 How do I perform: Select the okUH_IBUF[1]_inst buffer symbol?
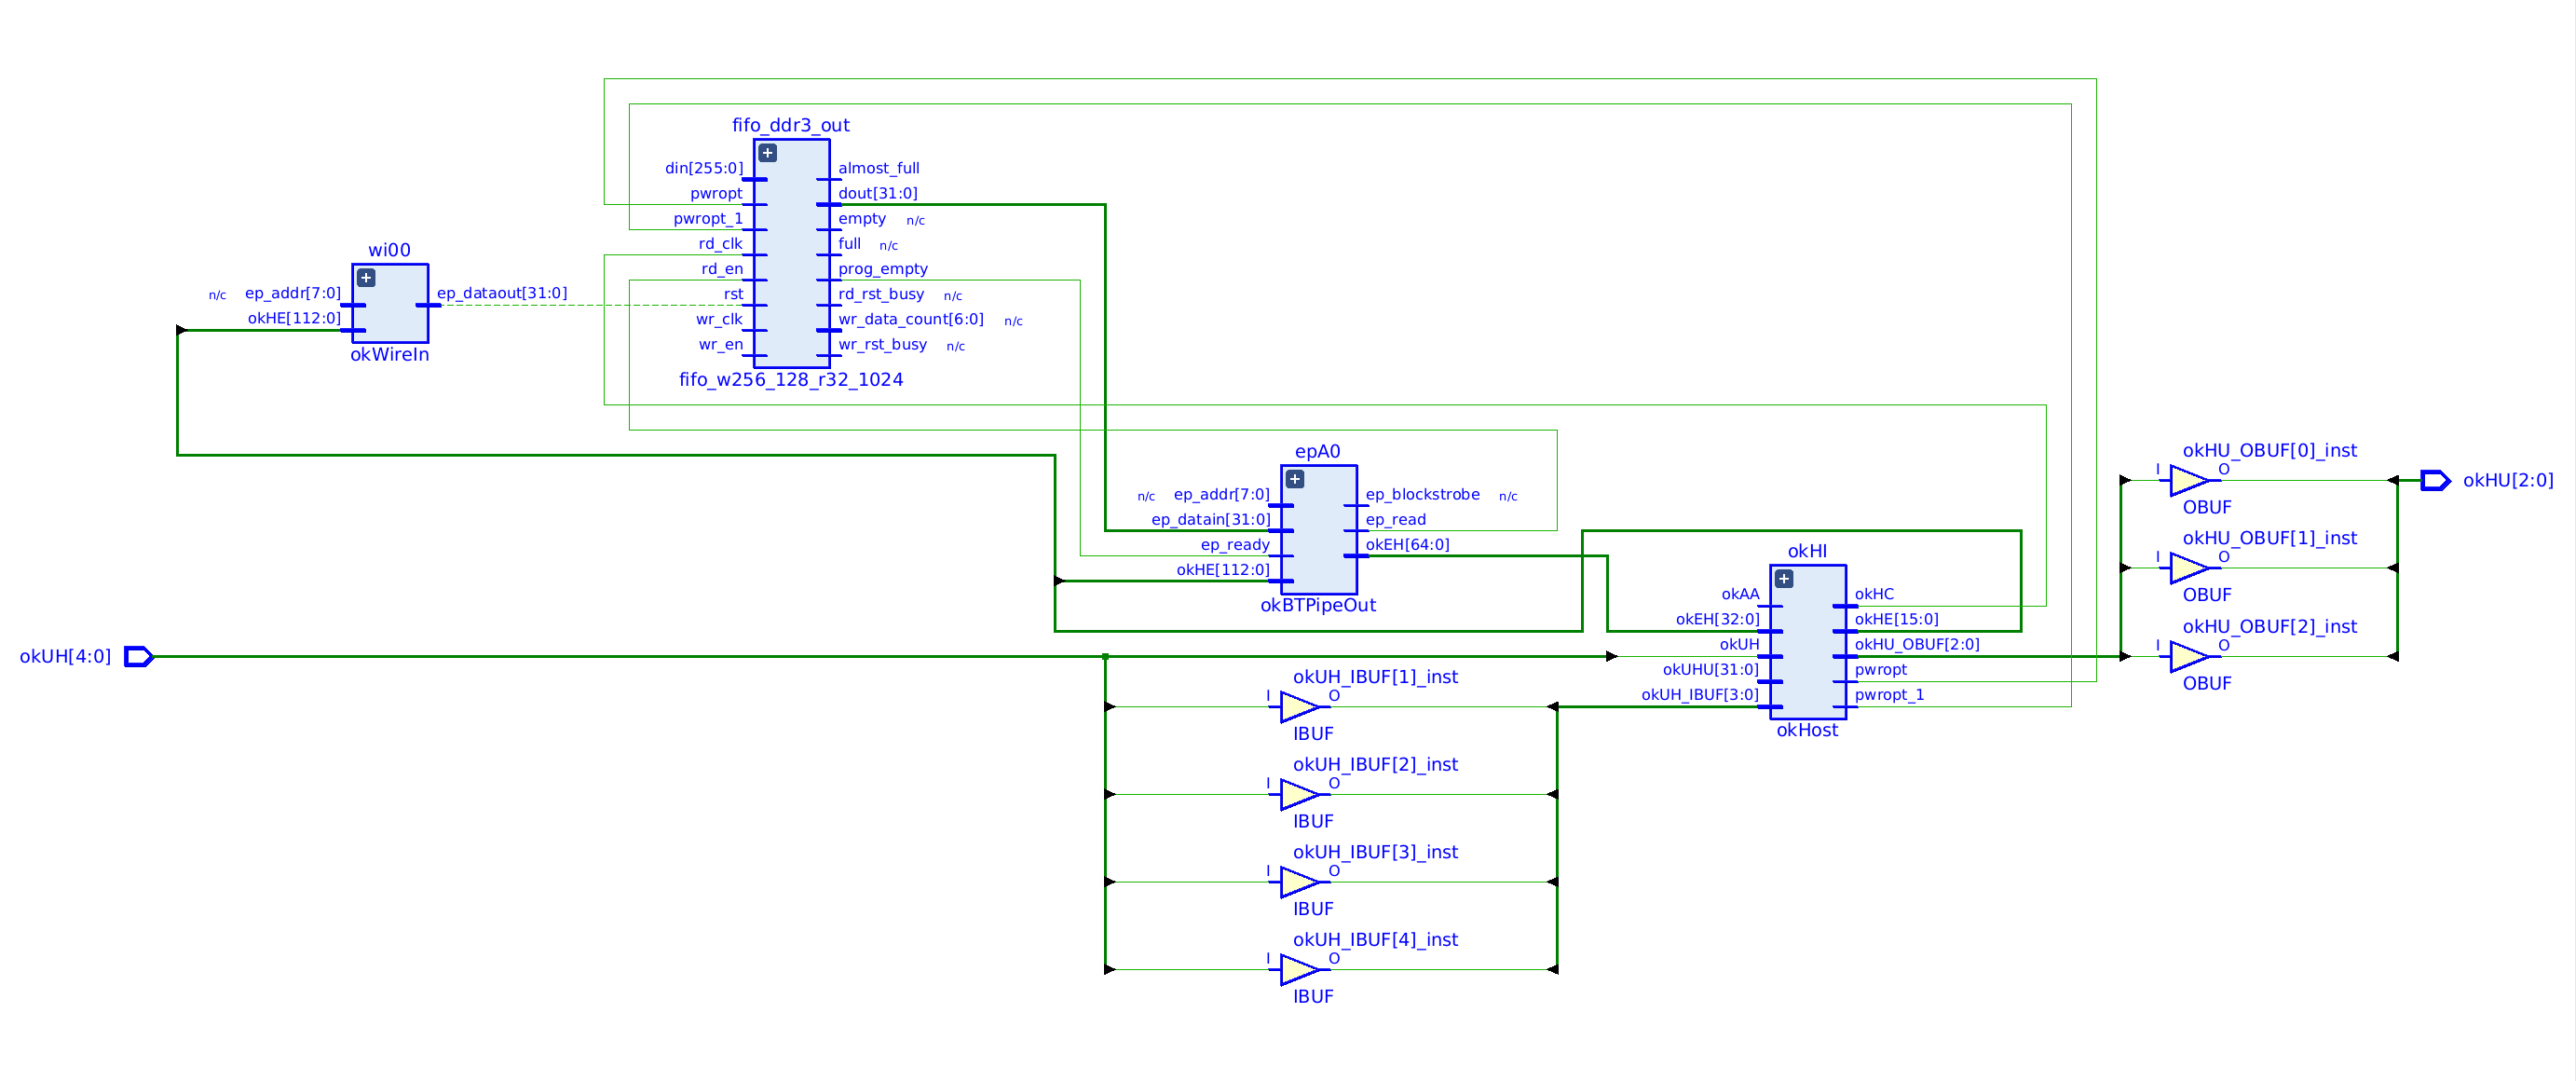coord(1300,707)
